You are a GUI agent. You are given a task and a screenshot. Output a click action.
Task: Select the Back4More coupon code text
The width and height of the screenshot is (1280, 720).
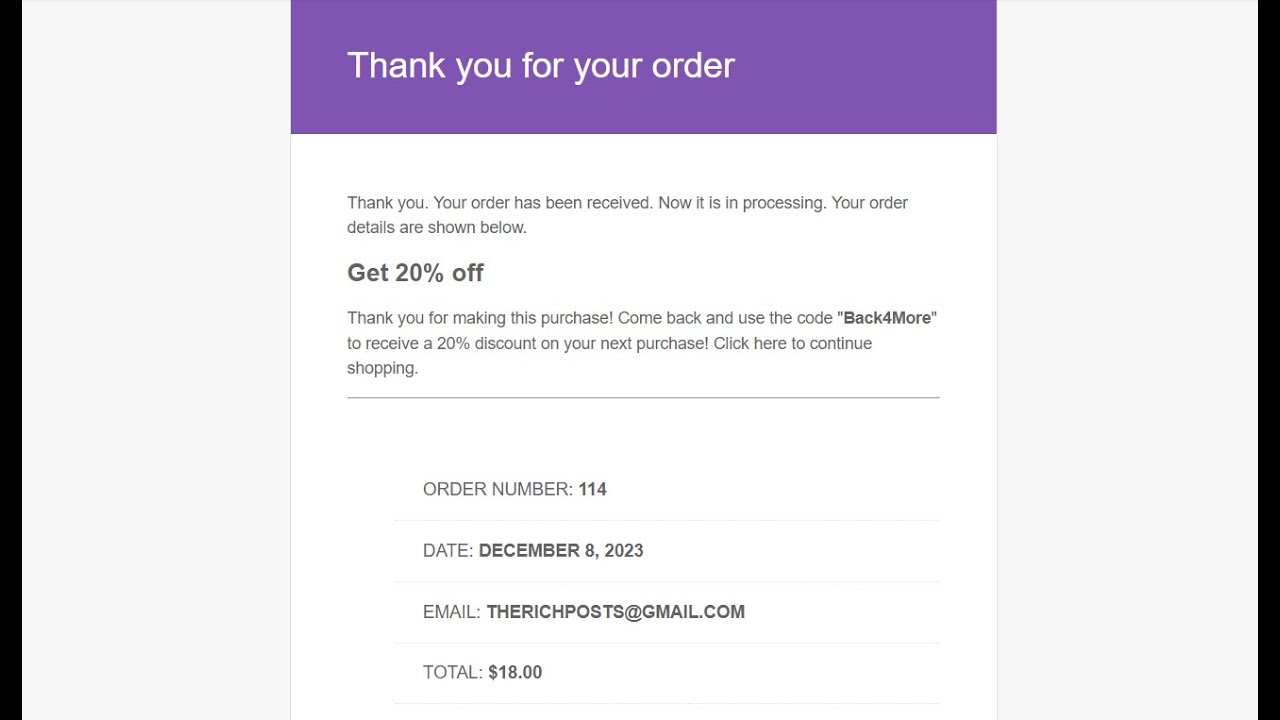pyautogui.click(x=887, y=318)
